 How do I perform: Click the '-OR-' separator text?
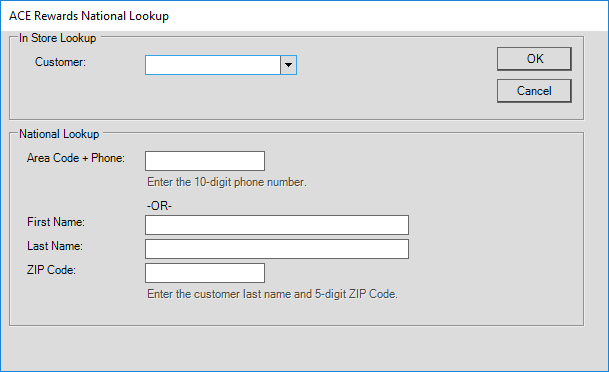[159, 205]
